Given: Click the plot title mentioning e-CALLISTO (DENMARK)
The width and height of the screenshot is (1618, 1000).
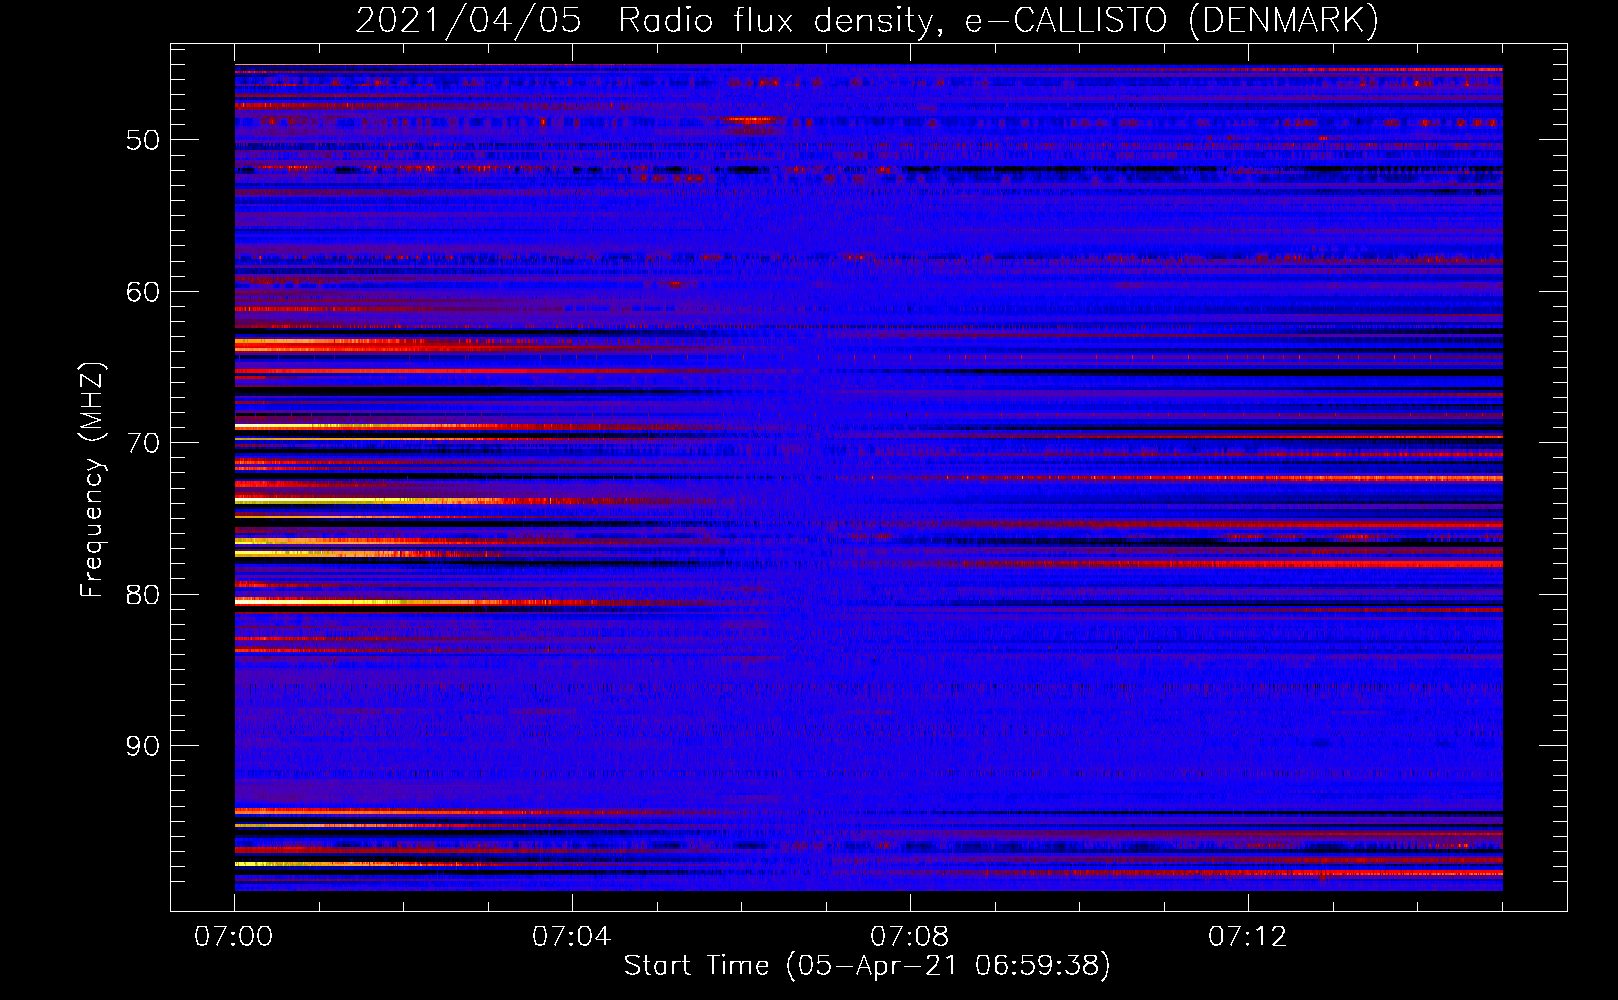Looking at the screenshot, I should pyautogui.click(x=867, y=20).
